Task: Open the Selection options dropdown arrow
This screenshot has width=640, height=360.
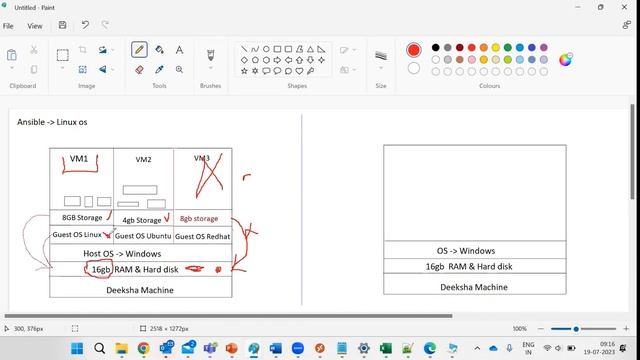Action: (62, 68)
